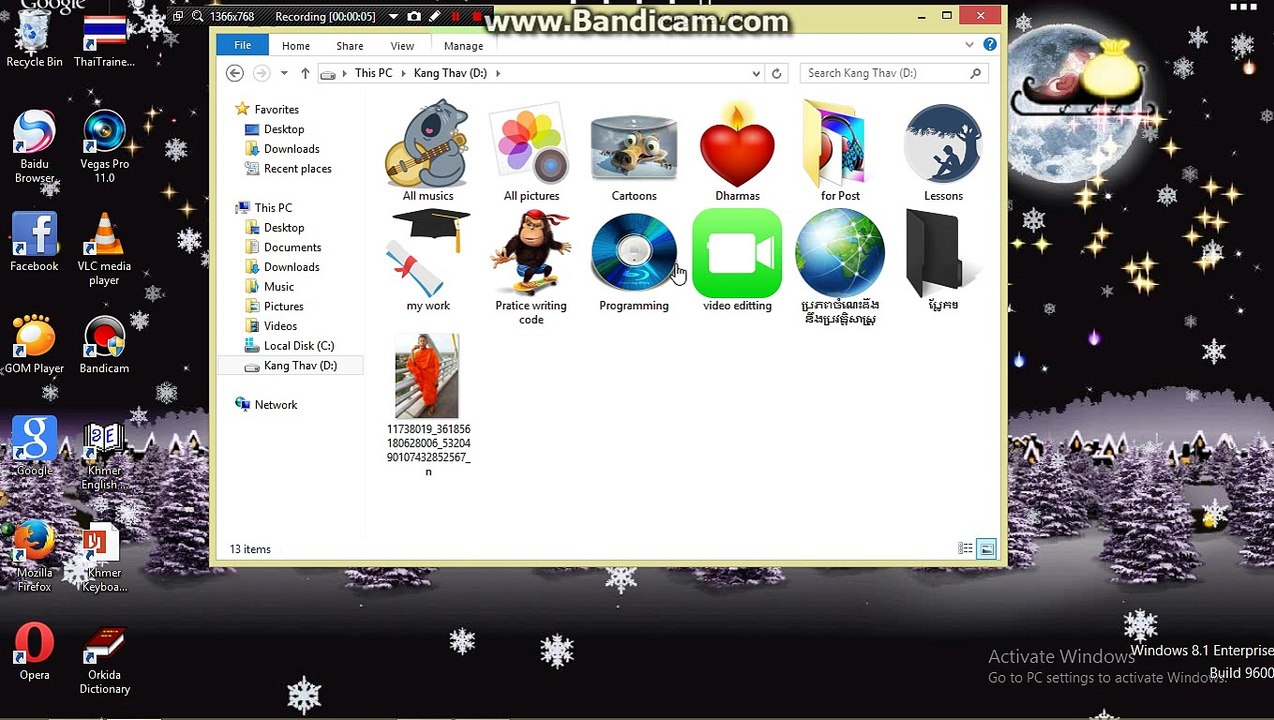Launch Baidu Browser from desktop
1274x720 pixels.
34,147
